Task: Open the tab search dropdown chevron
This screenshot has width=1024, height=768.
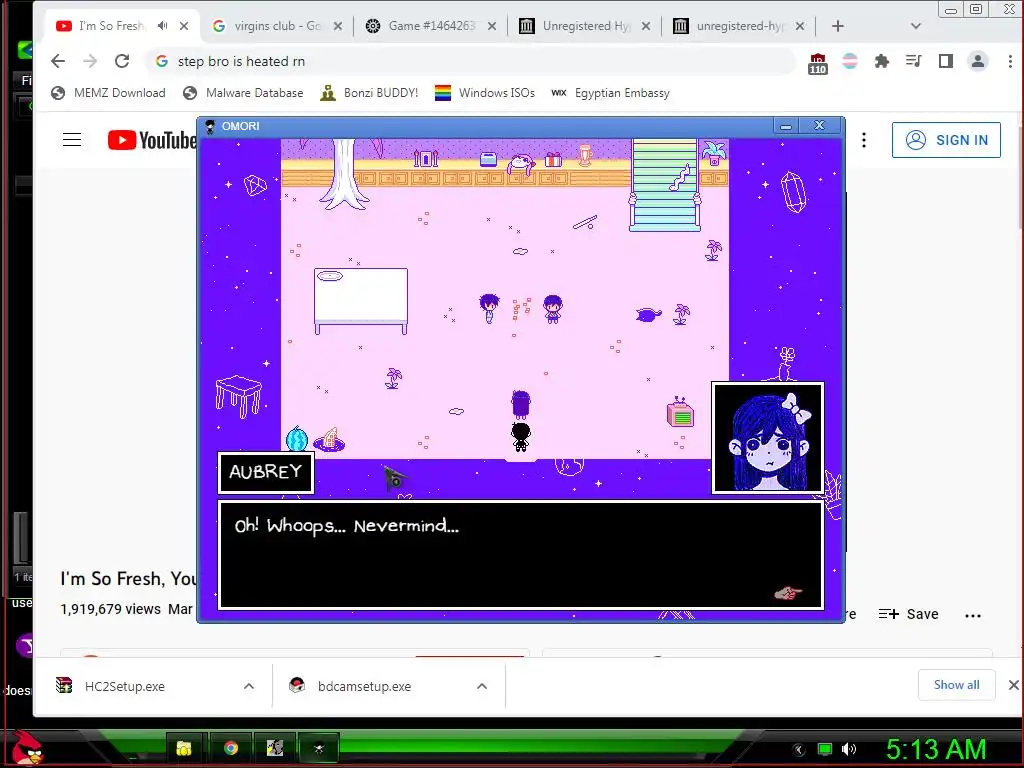Action: (916, 26)
